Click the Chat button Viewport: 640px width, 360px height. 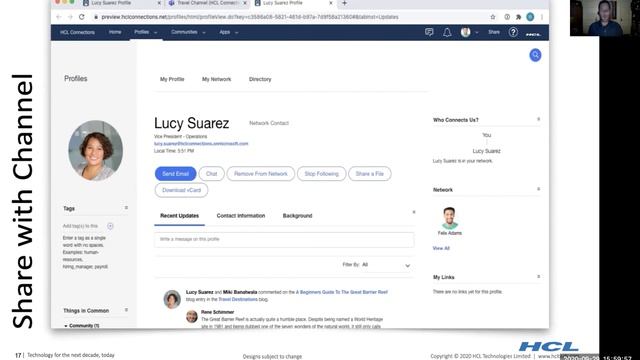211,174
